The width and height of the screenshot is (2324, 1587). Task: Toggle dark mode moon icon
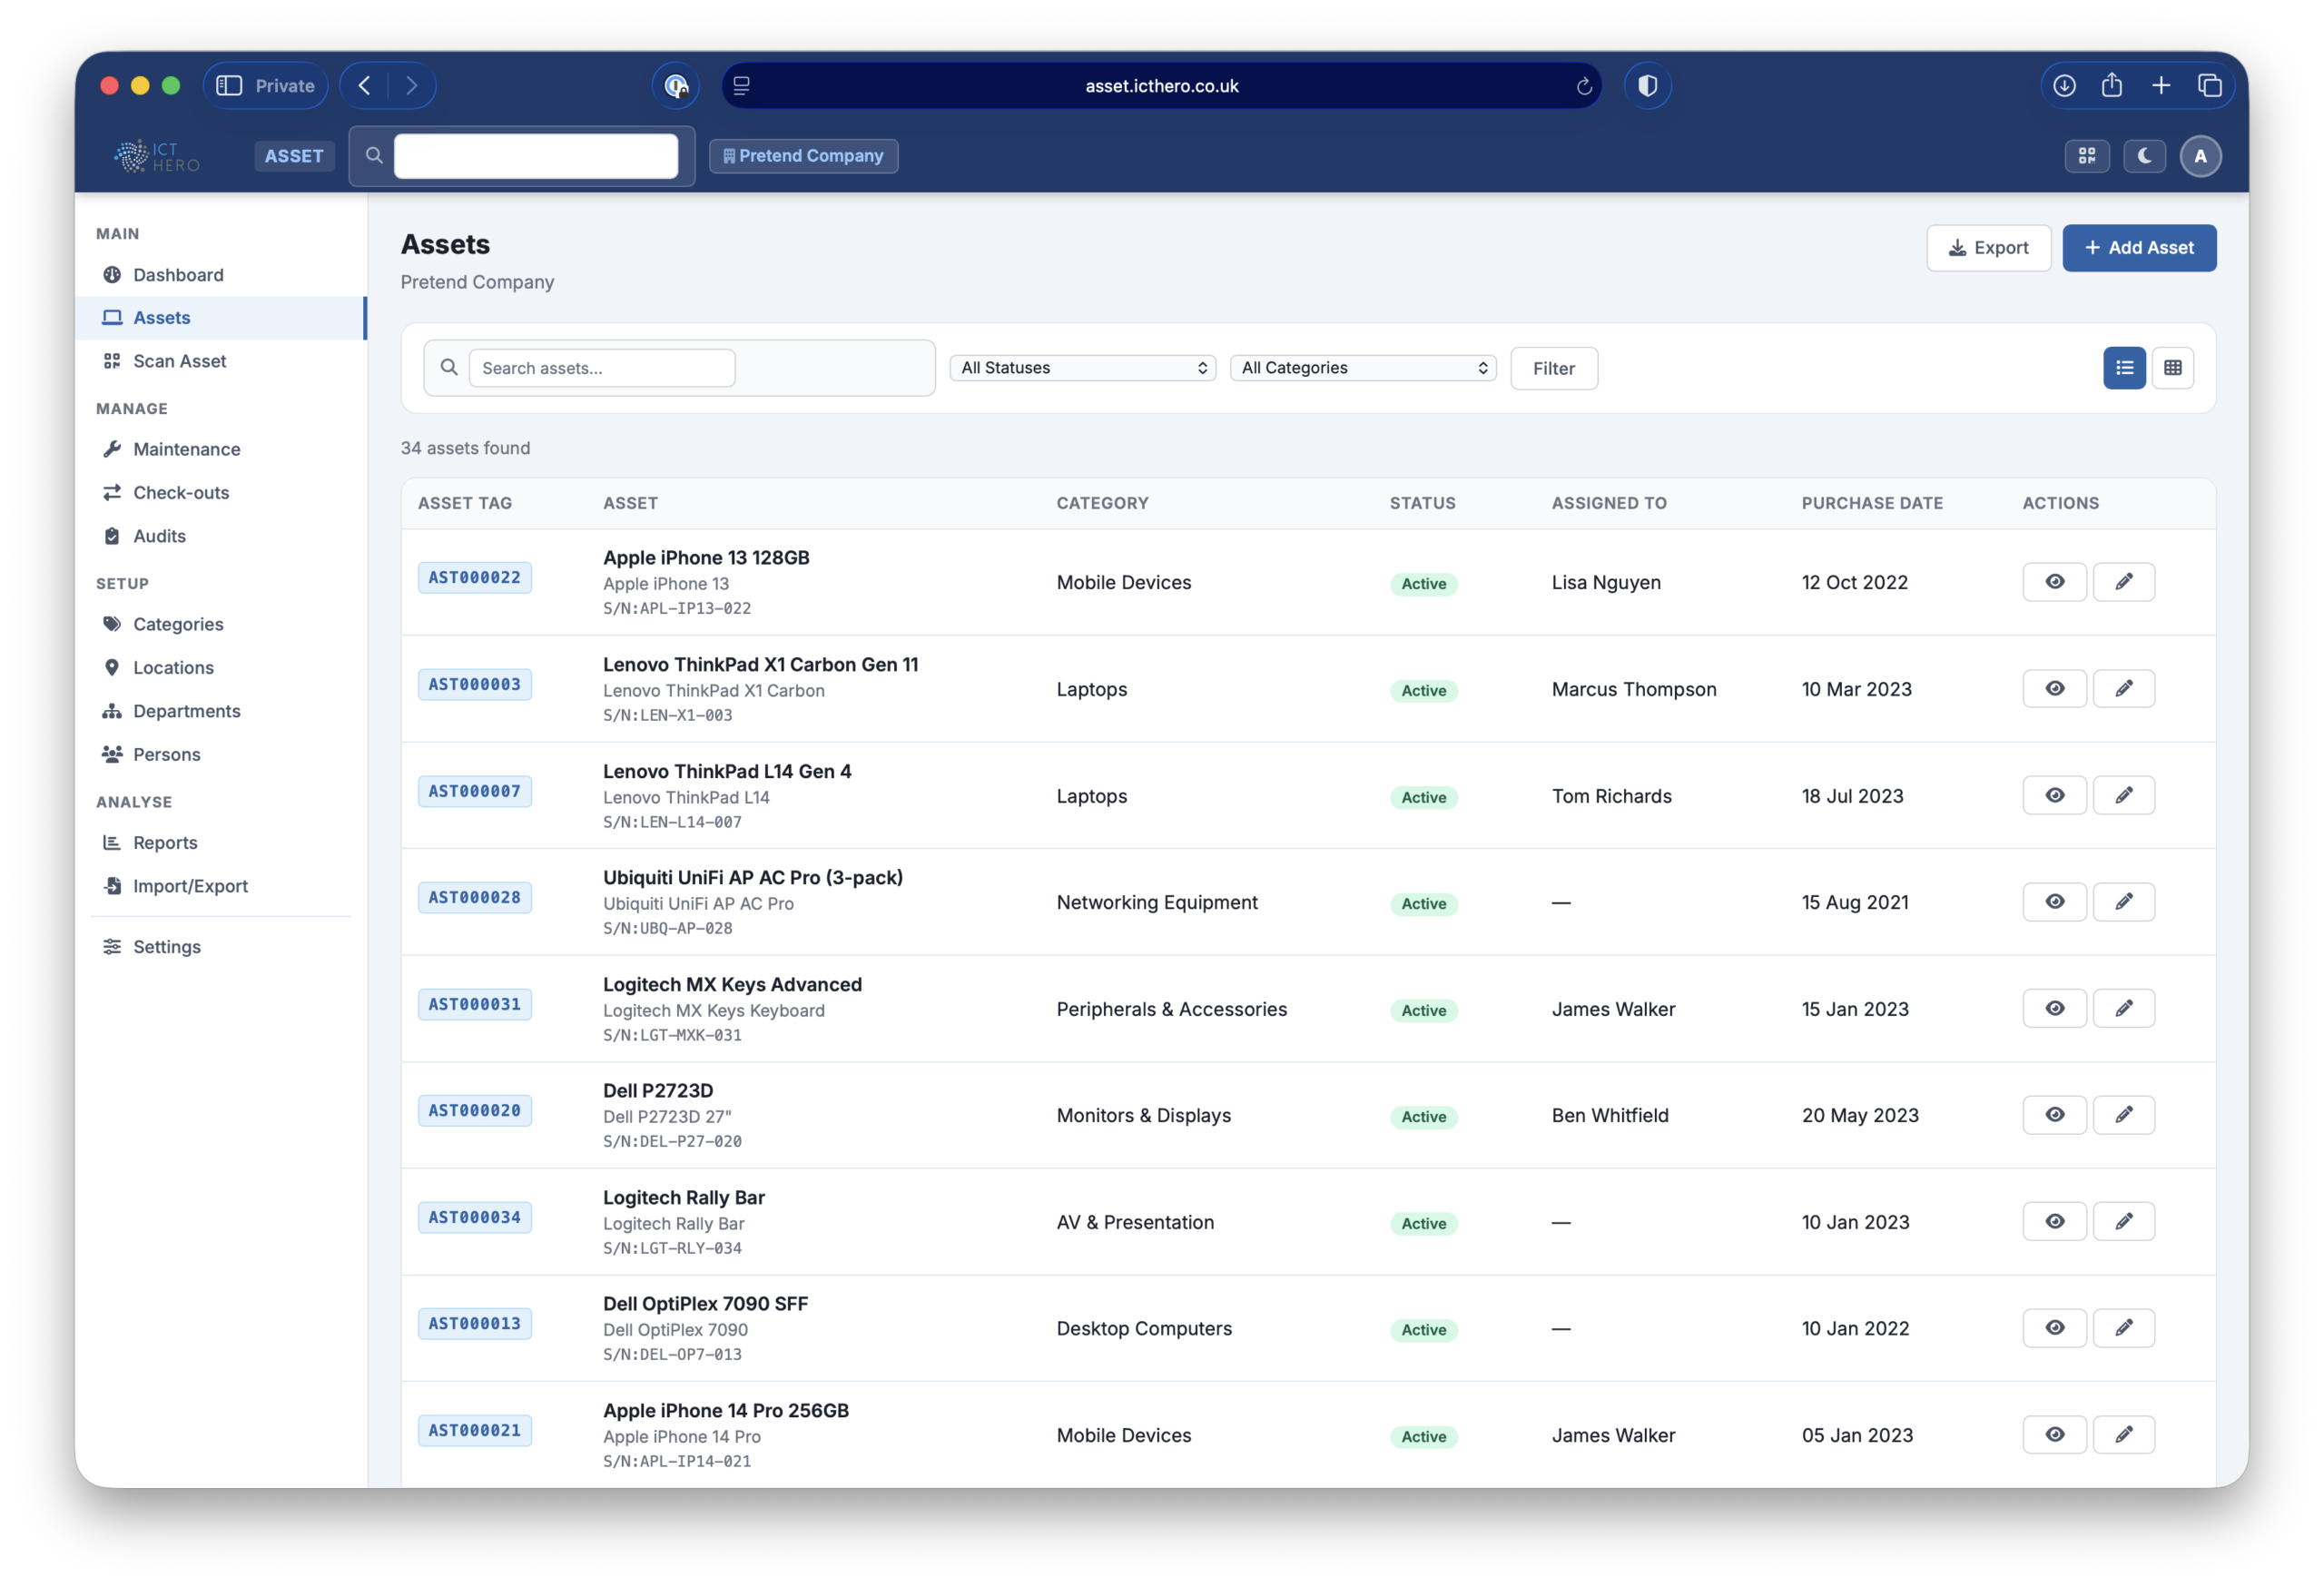pyautogui.click(x=2144, y=156)
